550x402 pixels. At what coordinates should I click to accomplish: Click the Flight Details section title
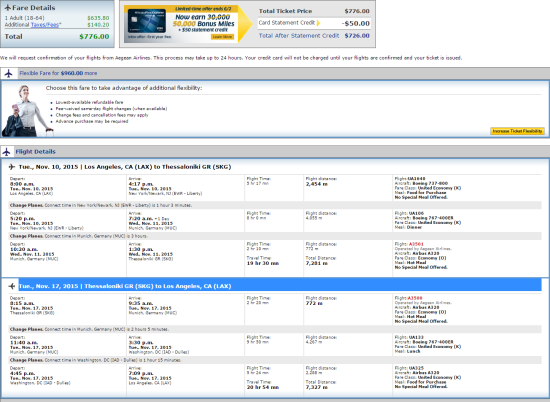point(35,152)
